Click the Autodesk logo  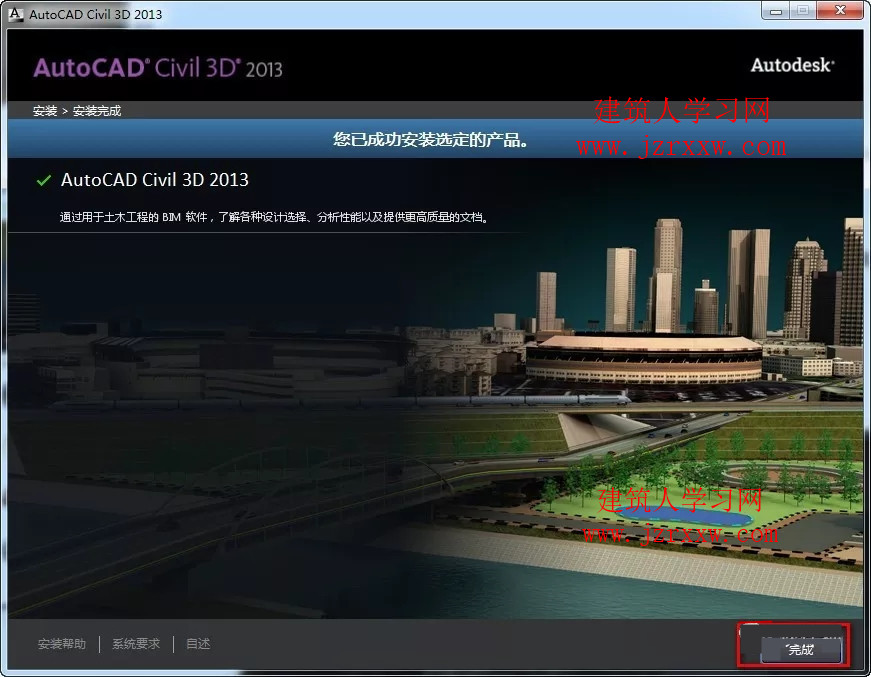pyautogui.click(x=793, y=66)
